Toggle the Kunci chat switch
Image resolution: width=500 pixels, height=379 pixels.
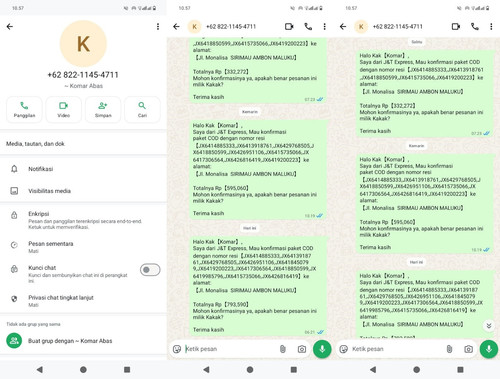[x=150, y=270]
